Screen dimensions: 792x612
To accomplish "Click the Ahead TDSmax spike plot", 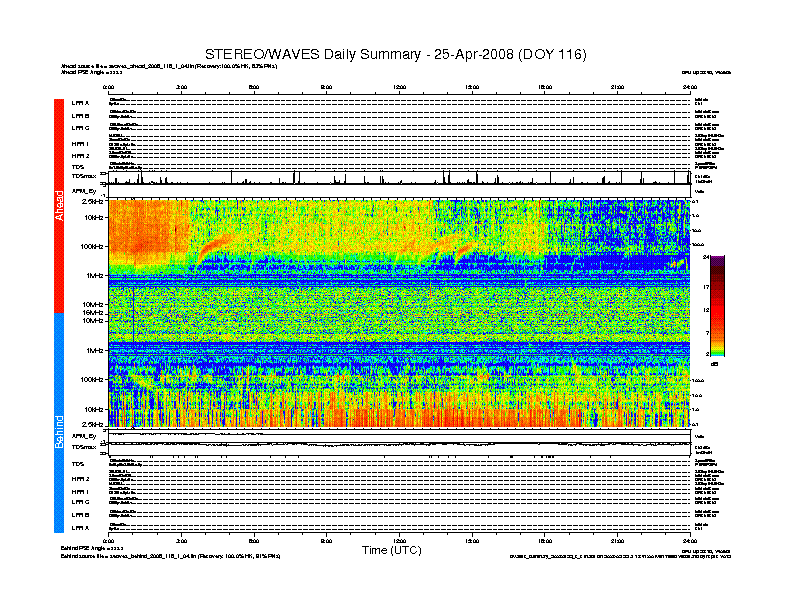I will pos(399,177).
